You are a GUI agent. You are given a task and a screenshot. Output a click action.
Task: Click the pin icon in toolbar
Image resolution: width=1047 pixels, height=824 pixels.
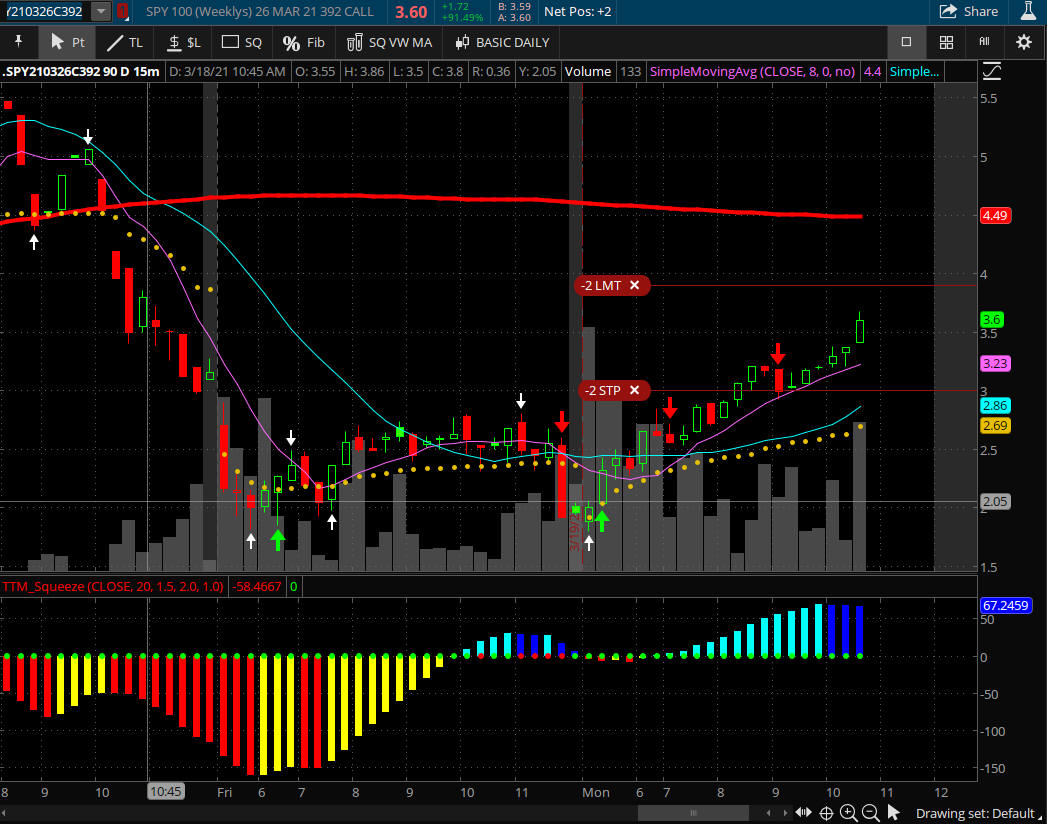click(18, 42)
